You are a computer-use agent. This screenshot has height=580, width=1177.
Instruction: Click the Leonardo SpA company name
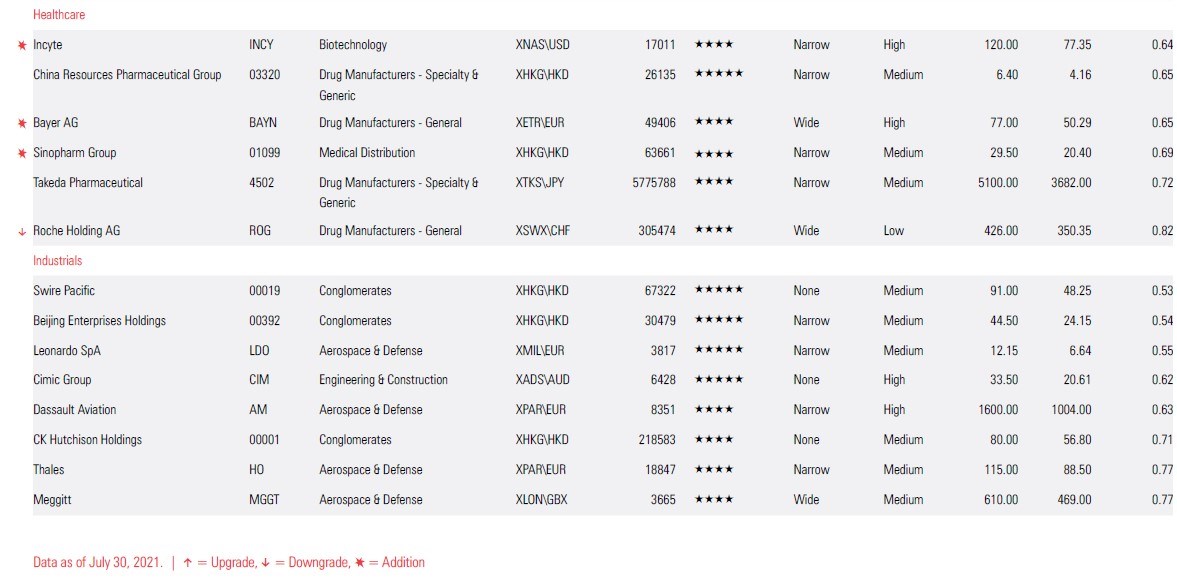pos(67,350)
